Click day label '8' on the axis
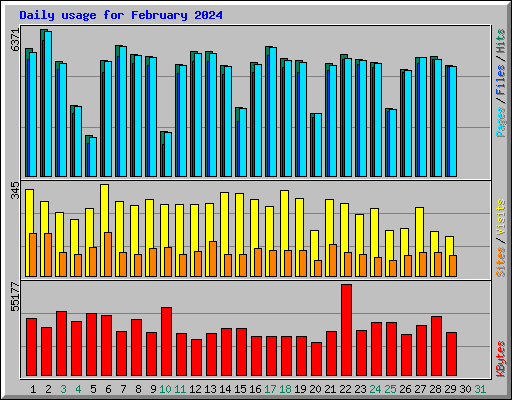 tap(138, 389)
